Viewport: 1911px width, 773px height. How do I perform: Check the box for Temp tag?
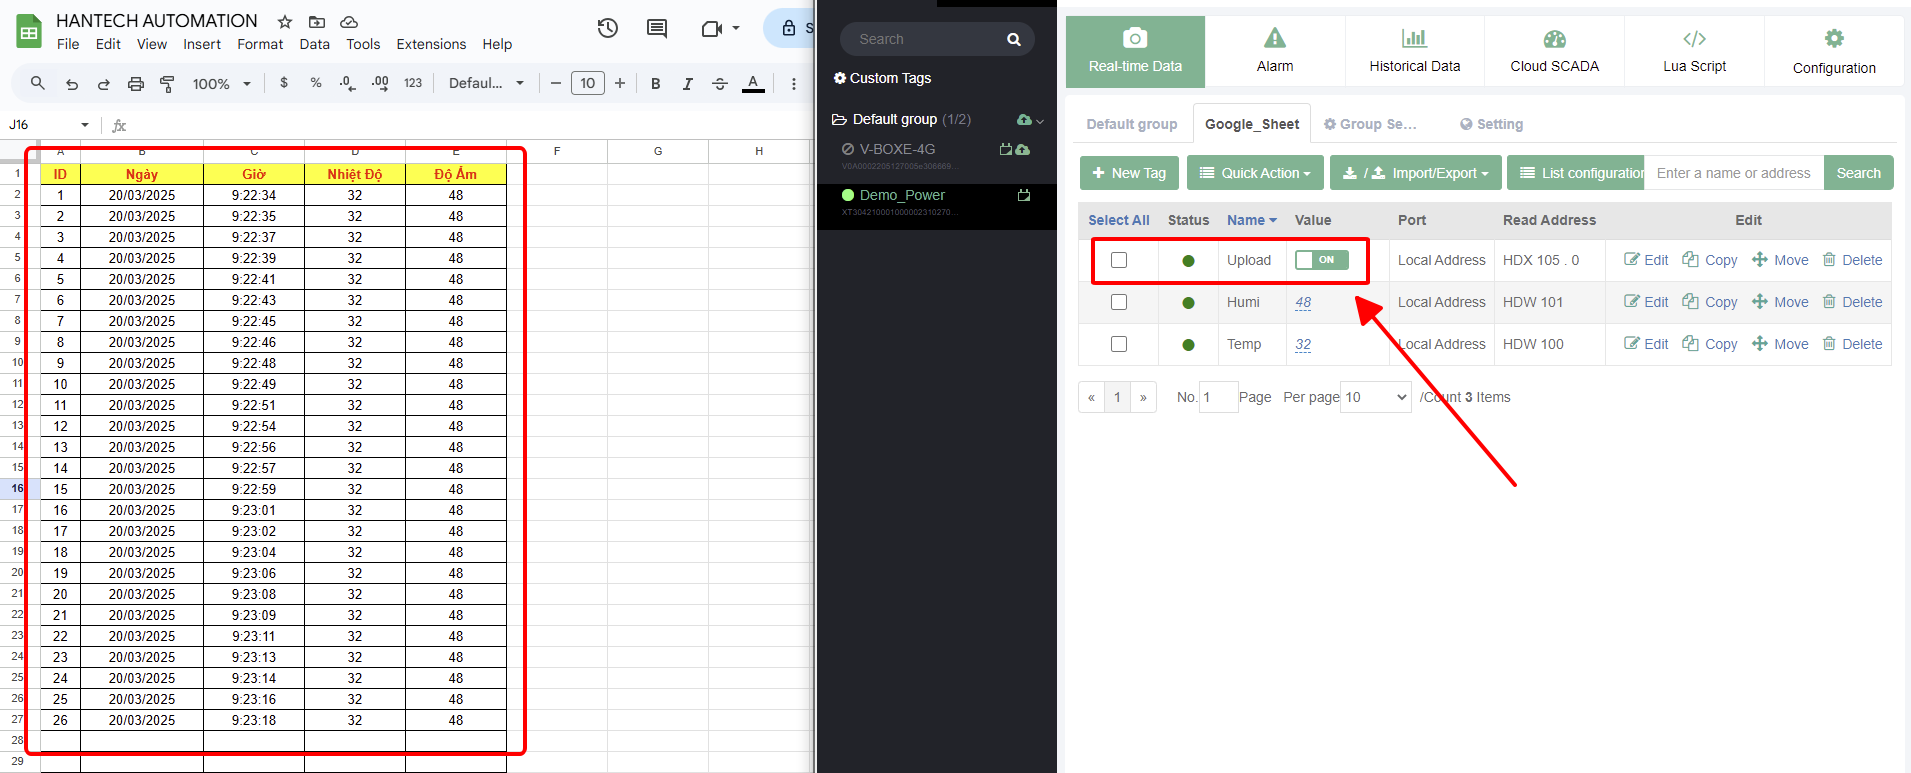pos(1119,344)
